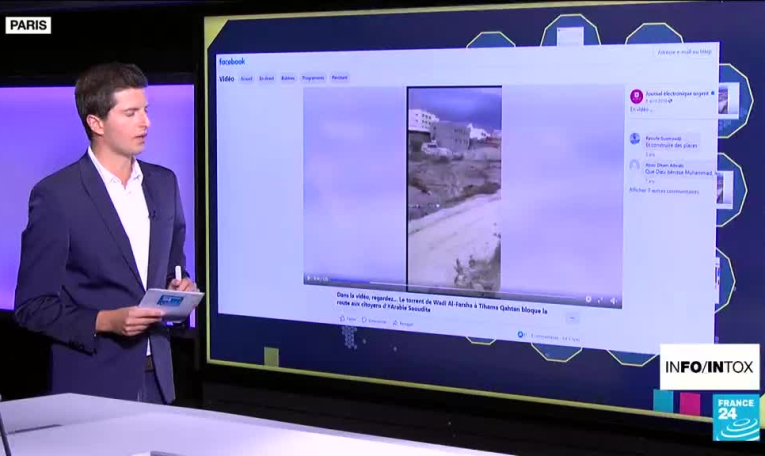Click the globe privacy icon next to date

(x=670, y=101)
